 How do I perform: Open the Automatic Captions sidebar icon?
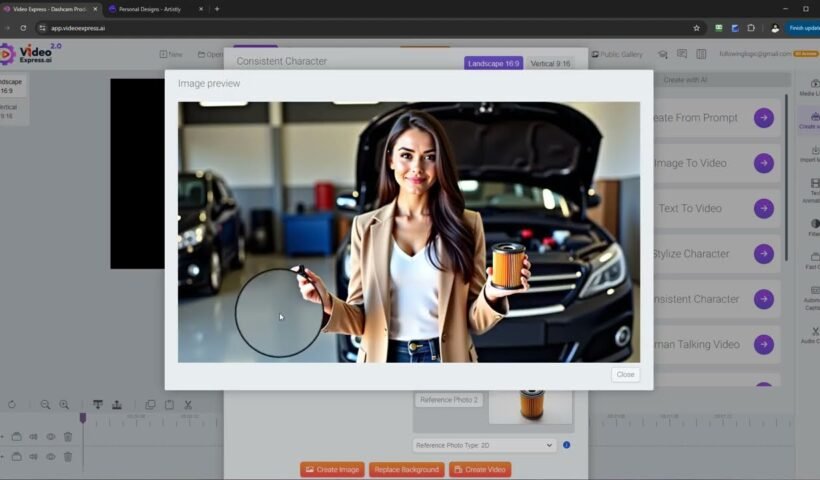pos(813,298)
